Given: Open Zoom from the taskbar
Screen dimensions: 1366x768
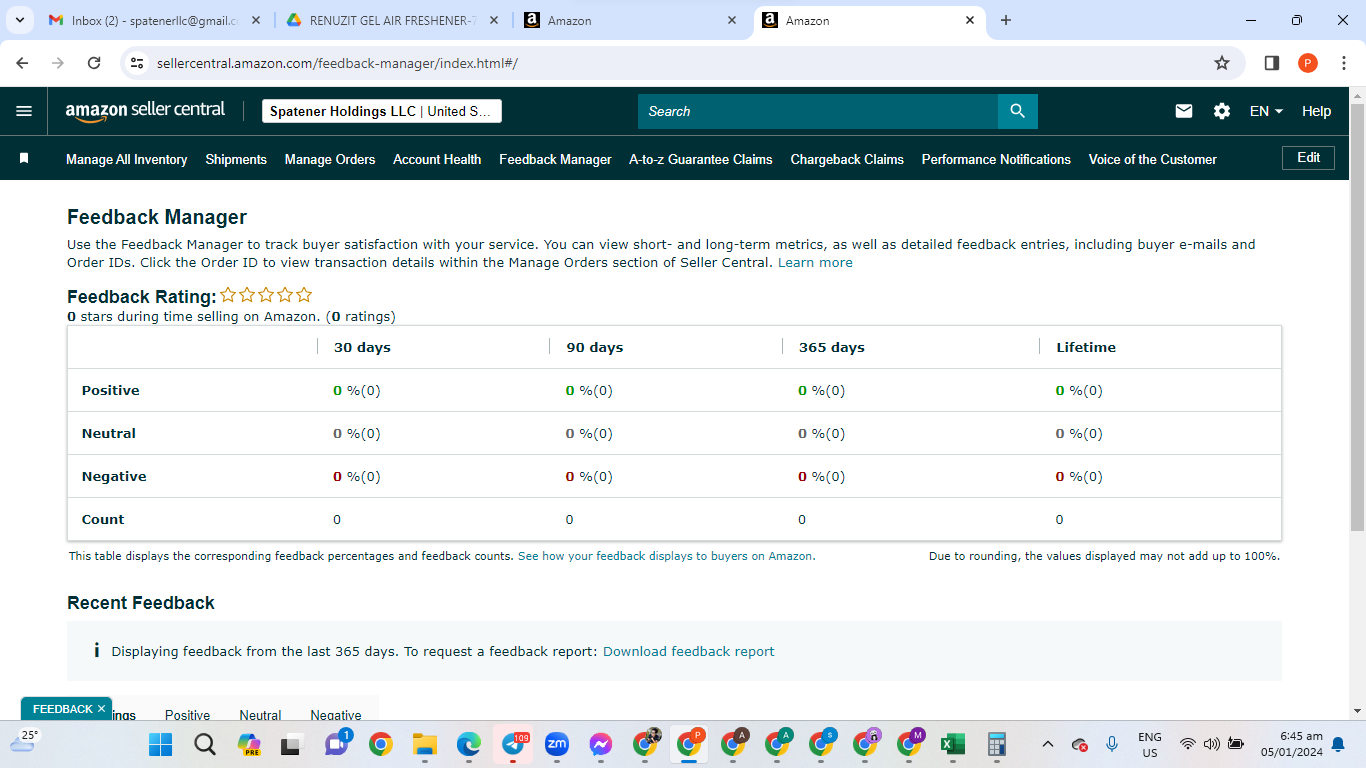Looking at the screenshot, I should 557,744.
